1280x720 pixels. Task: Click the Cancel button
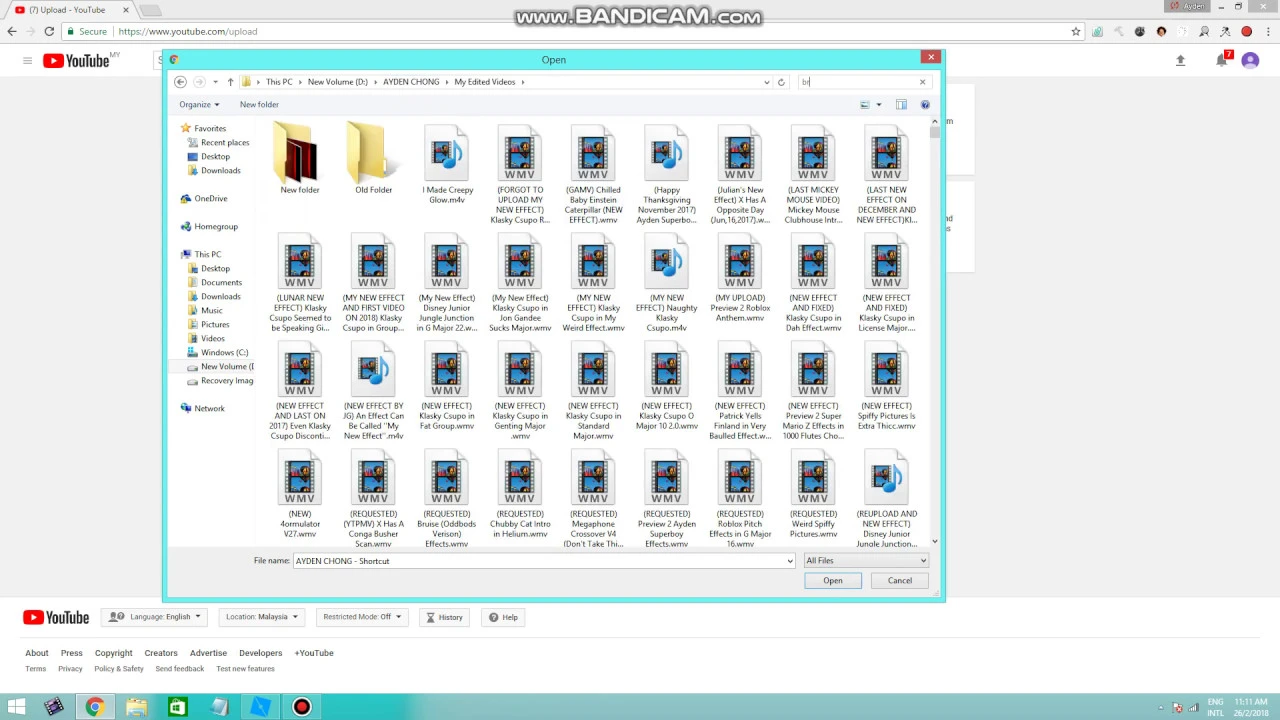click(x=900, y=580)
